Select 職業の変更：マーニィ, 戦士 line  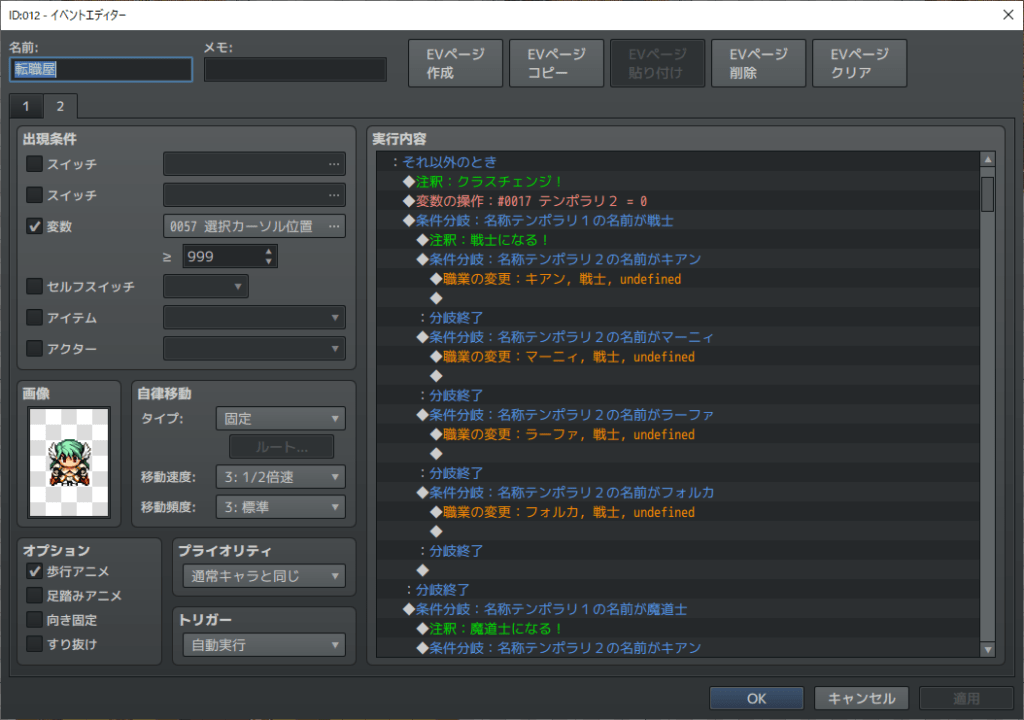tap(678, 357)
